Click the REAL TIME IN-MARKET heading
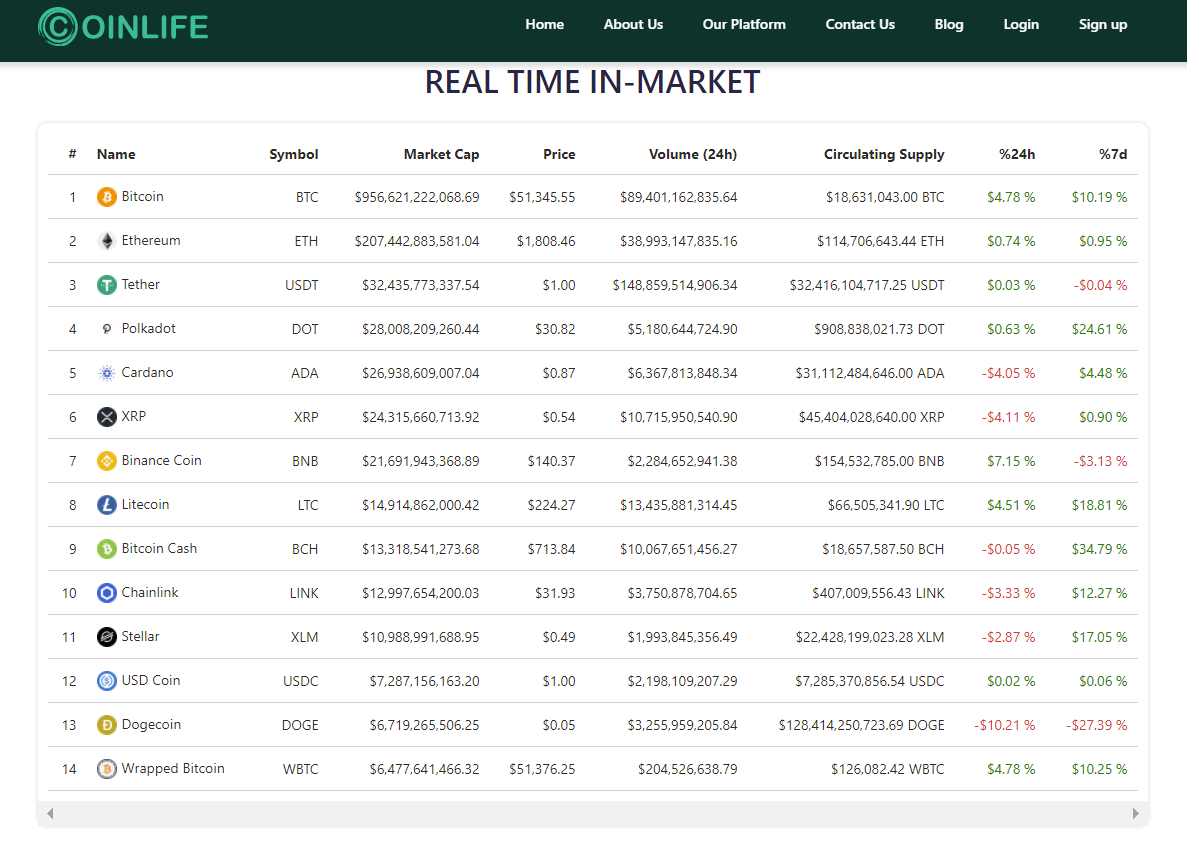 [x=593, y=82]
